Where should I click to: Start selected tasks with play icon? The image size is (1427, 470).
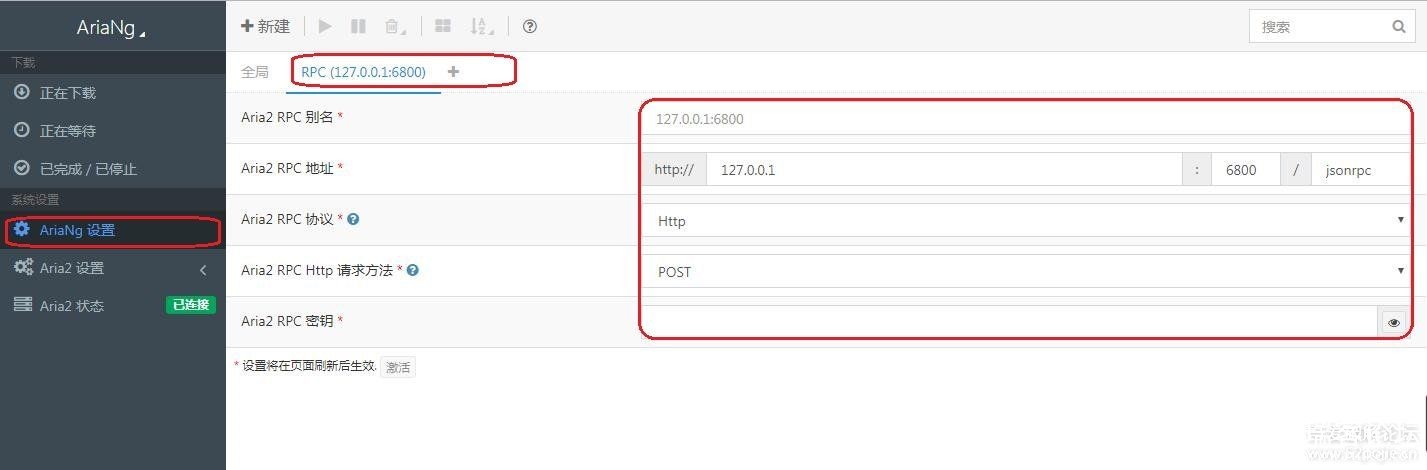[x=325, y=27]
